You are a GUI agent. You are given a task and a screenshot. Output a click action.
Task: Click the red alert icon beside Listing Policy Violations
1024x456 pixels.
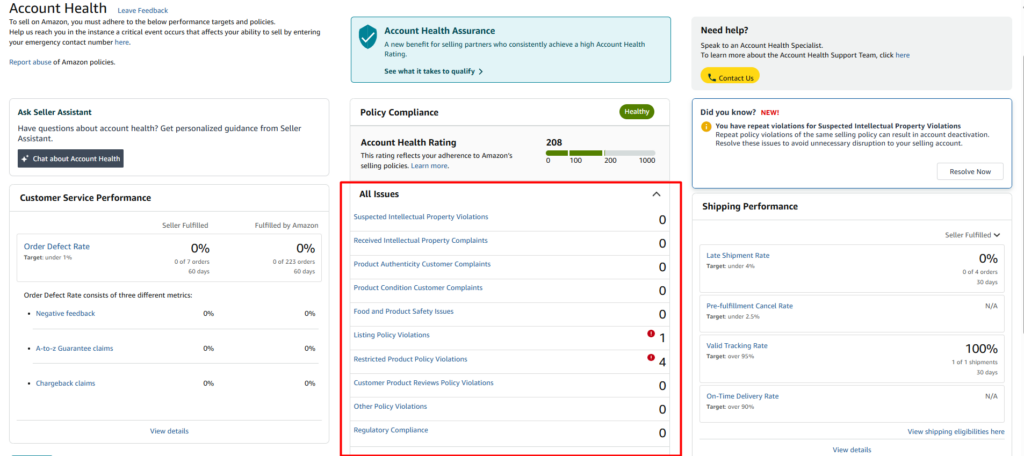point(650,333)
